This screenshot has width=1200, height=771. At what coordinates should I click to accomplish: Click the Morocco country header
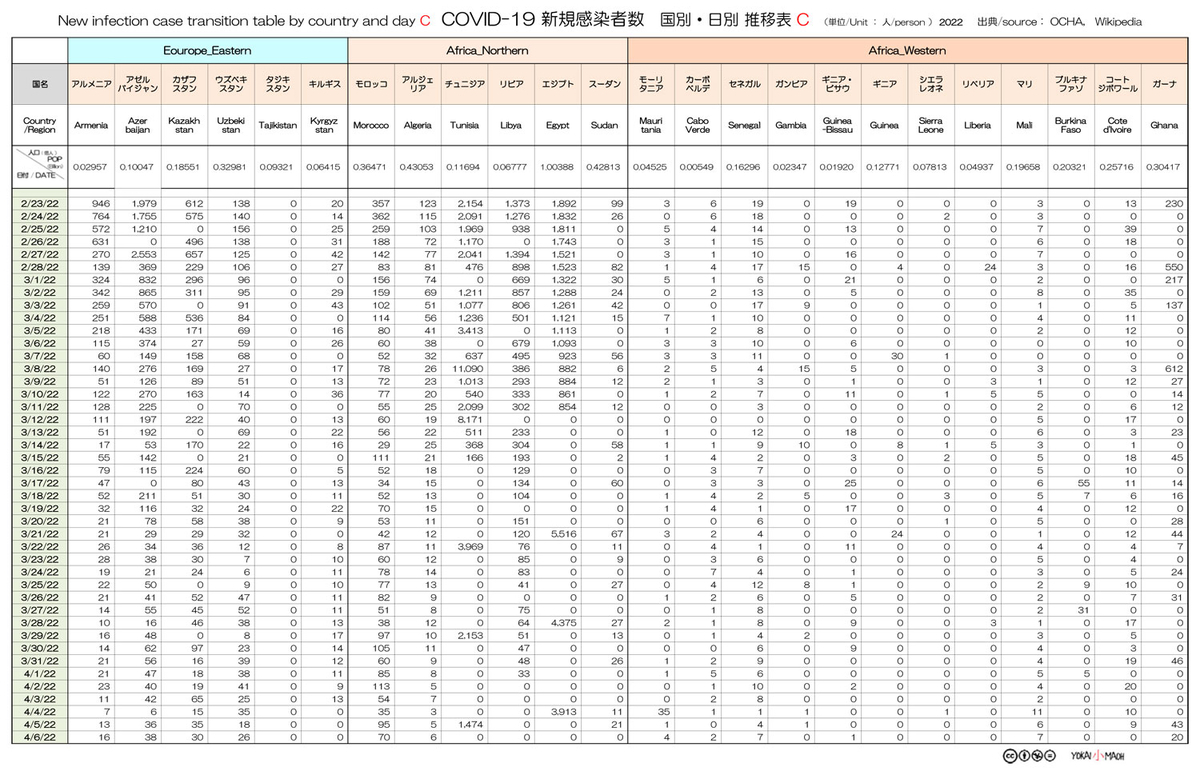371,126
